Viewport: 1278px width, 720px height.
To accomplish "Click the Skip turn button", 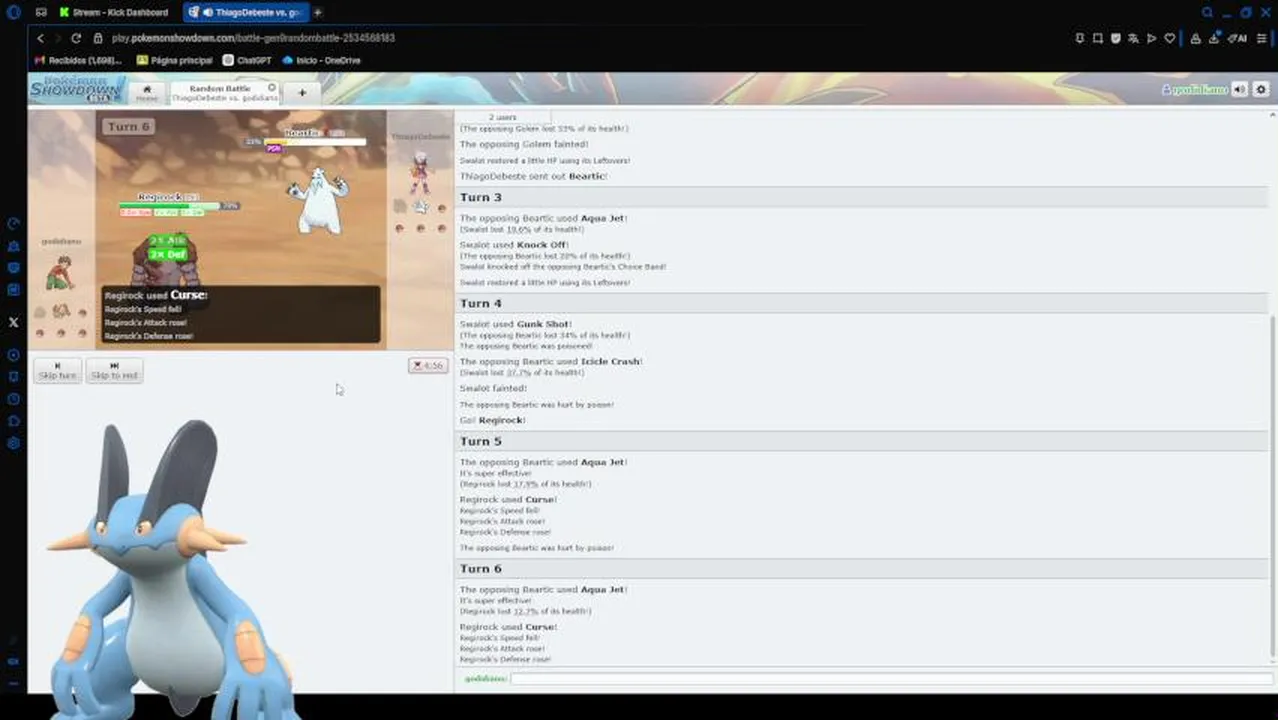I will [x=57, y=371].
